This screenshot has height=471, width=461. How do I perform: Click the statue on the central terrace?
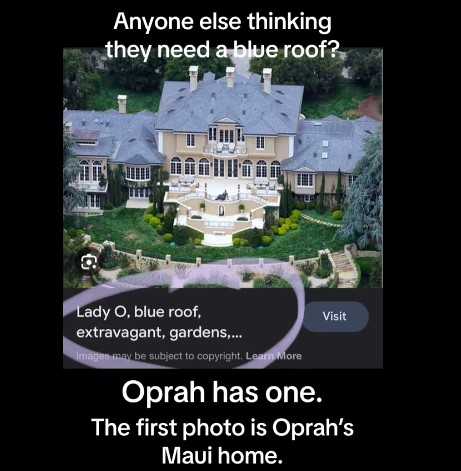[x=222, y=195]
